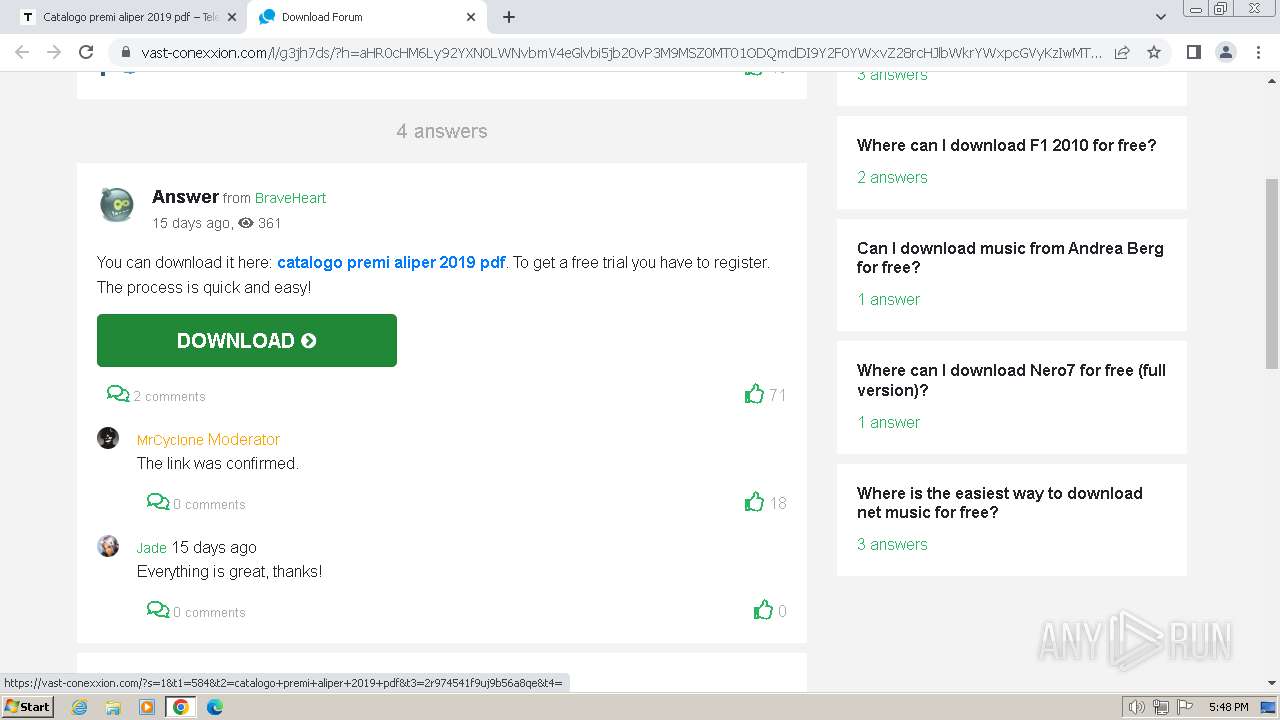Open the easiest way to download net music question
1280x720 pixels.
(999, 503)
